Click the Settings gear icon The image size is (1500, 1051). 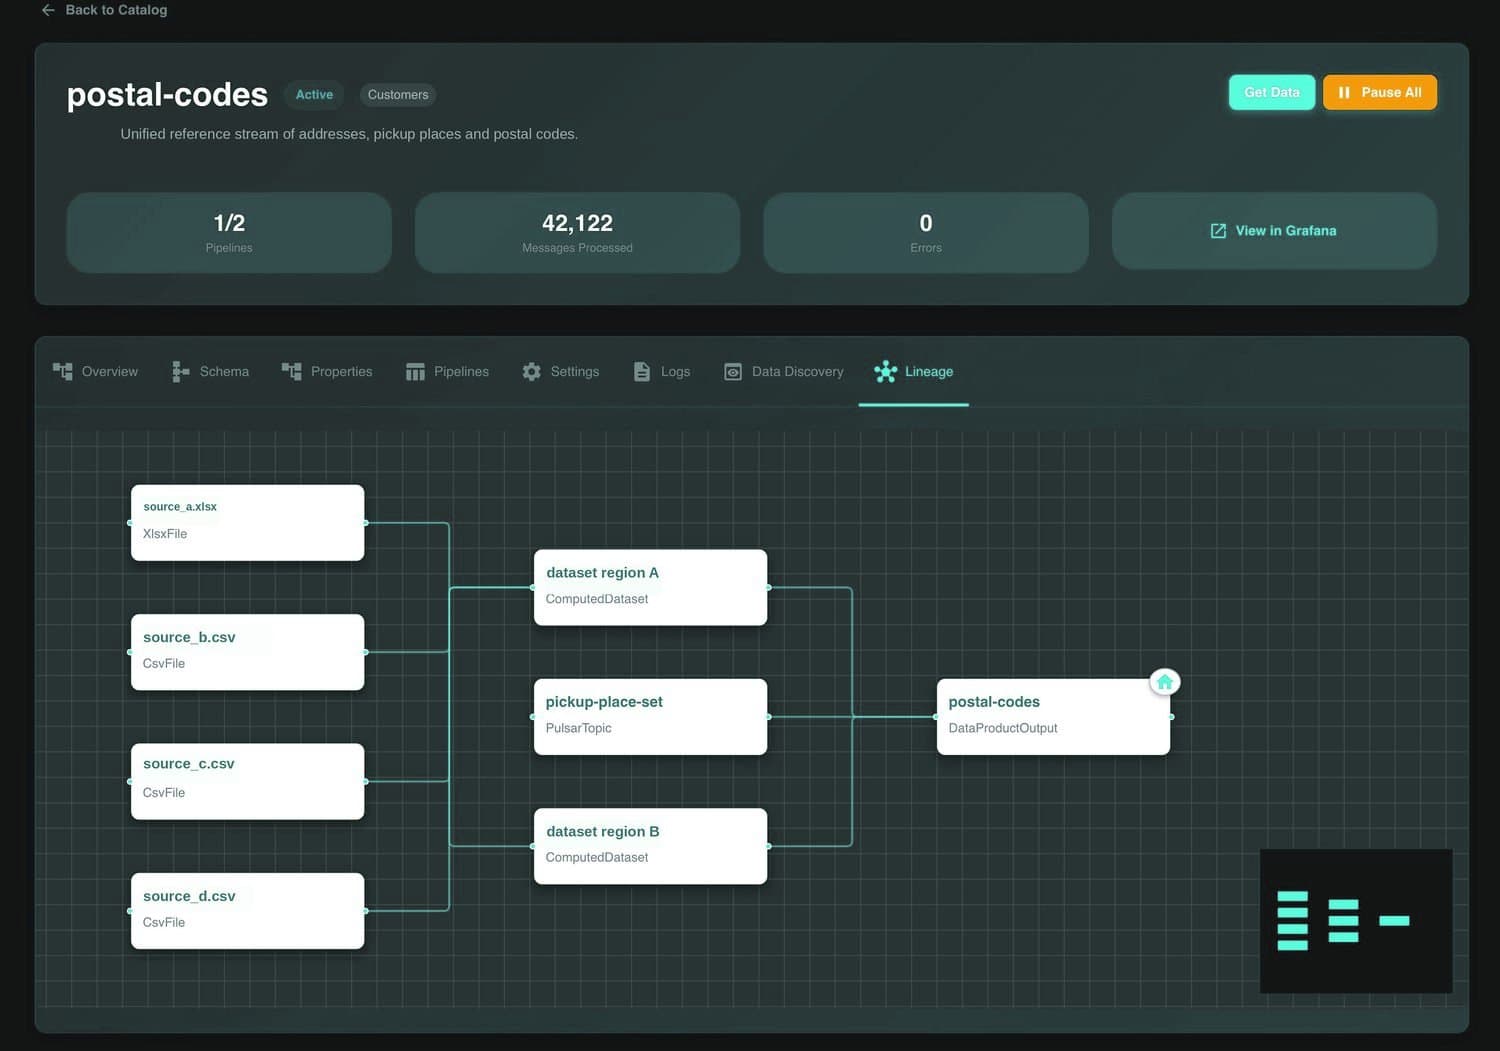coord(531,371)
